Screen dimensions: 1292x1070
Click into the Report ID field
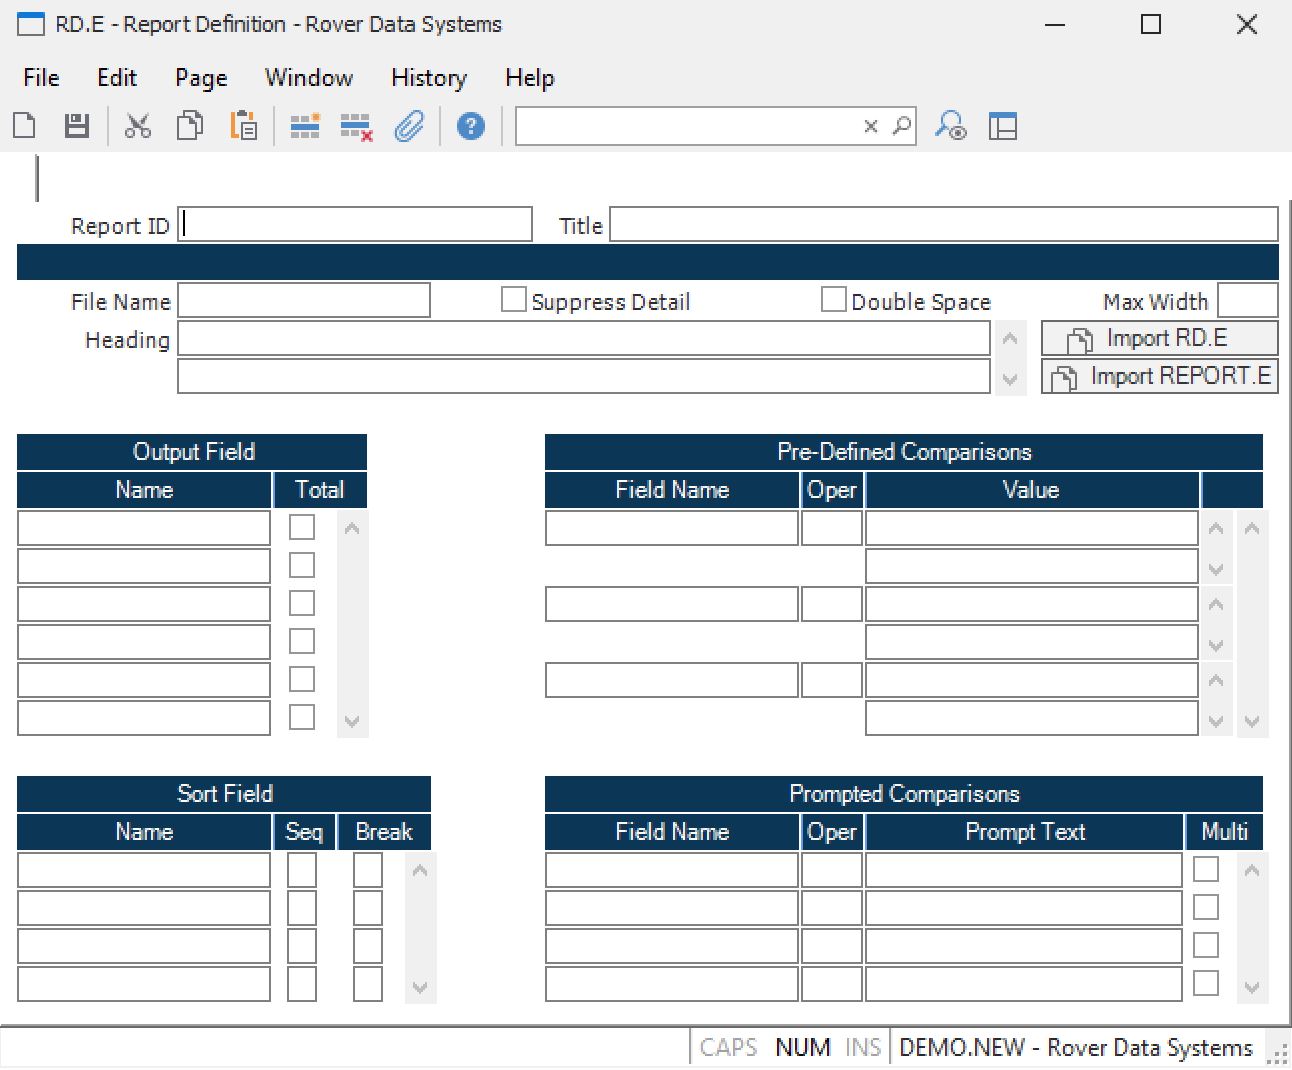[x=355, y=225]
